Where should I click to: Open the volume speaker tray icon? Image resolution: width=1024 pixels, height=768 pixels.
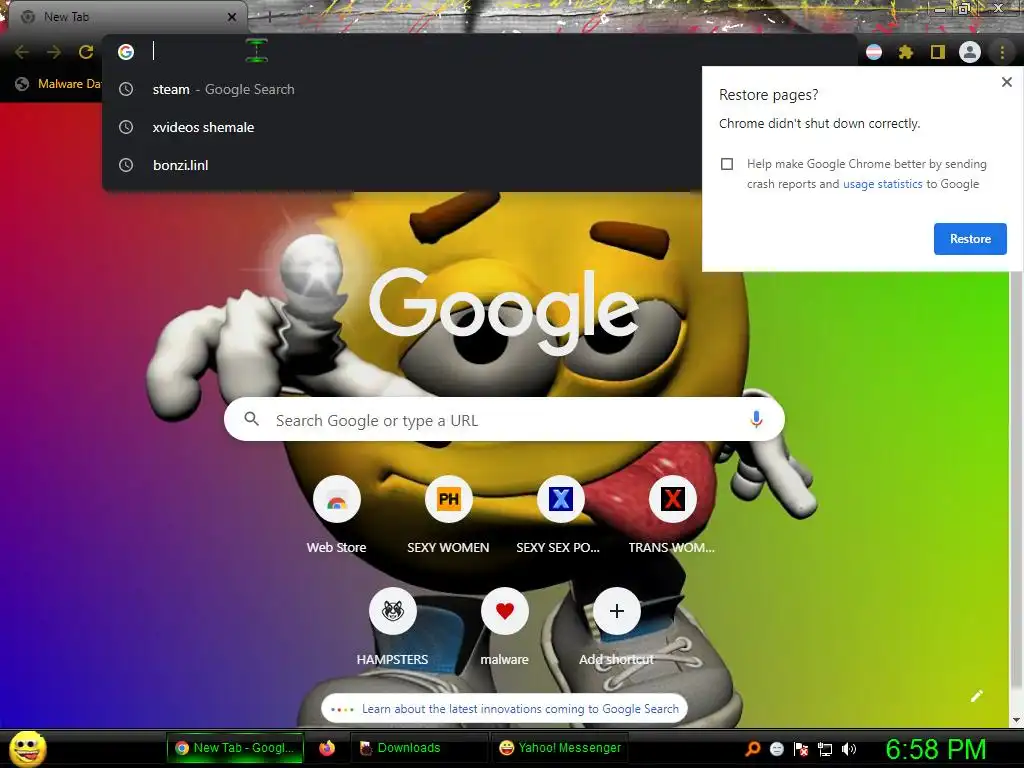tap(849, 749)
